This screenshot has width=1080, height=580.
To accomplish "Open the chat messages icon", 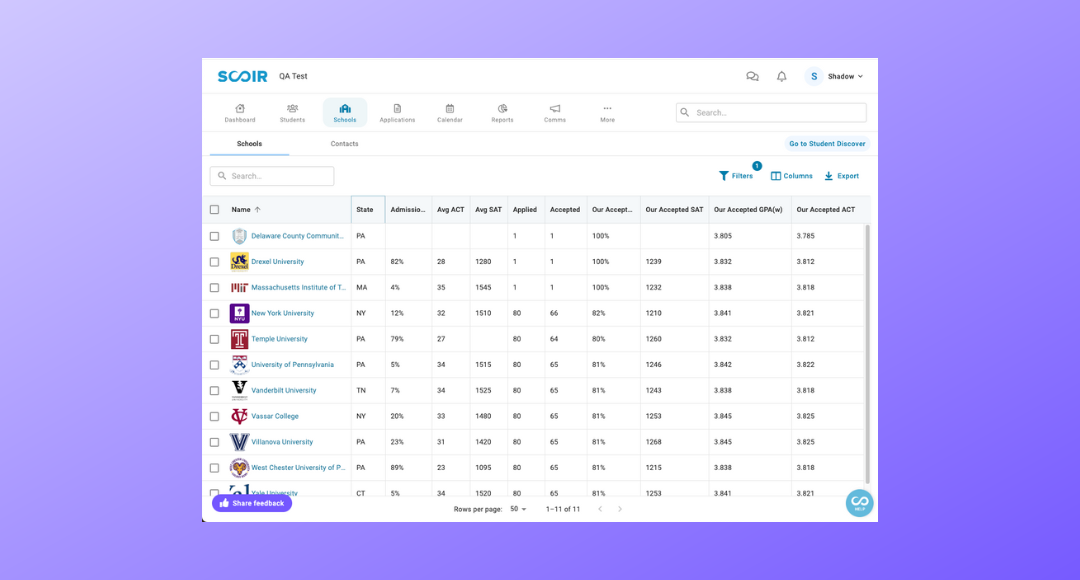I will tap(752, 76).
